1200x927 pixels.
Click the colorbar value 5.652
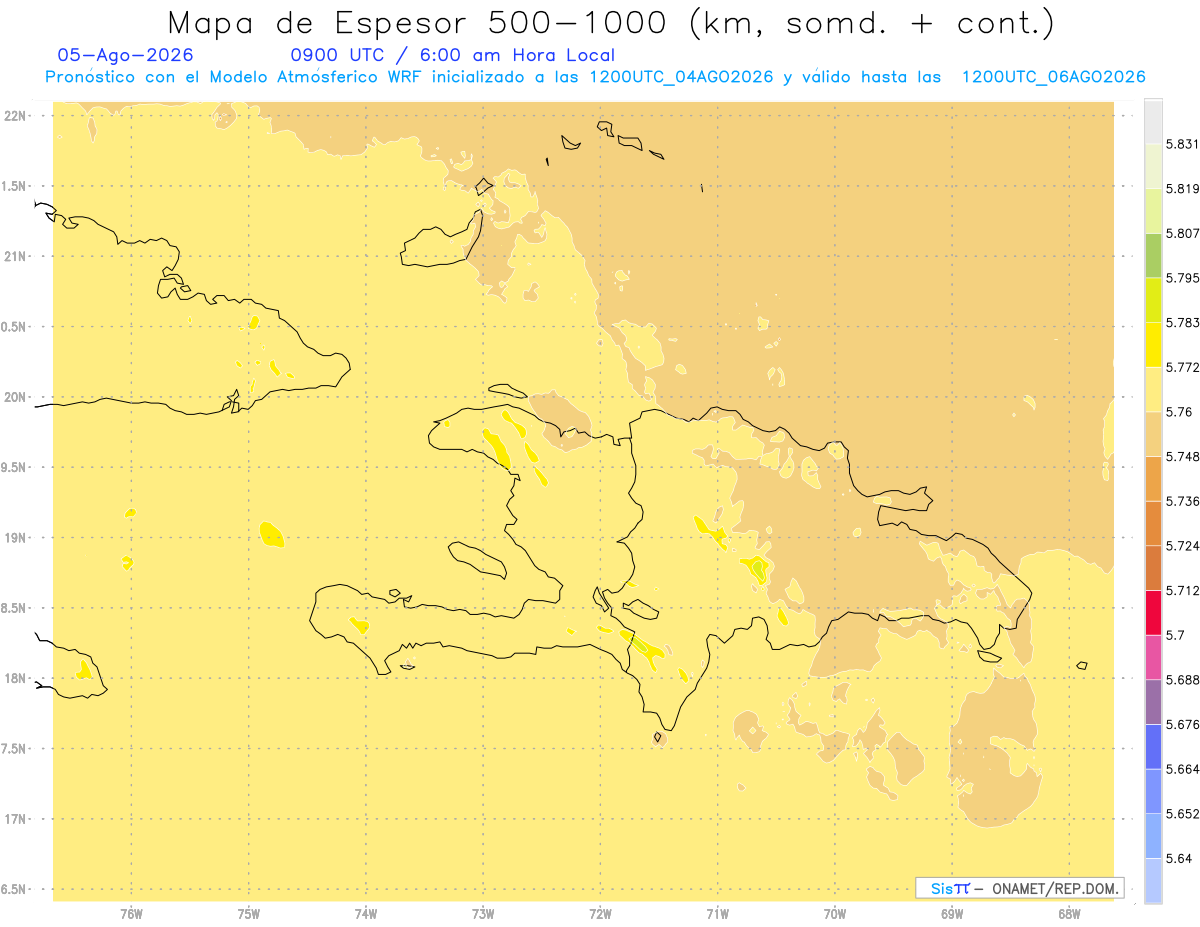tap(1183, 813)
